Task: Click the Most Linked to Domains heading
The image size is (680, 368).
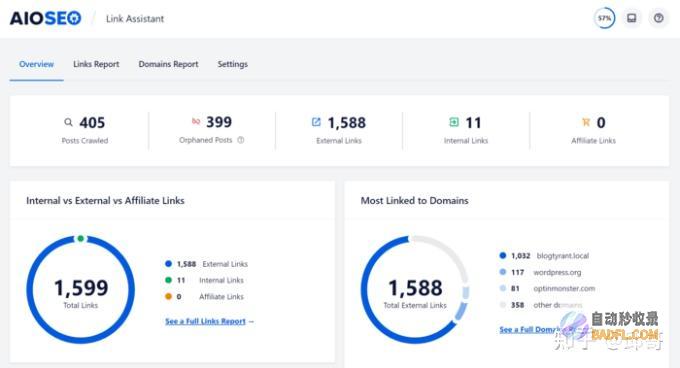Action: coord(415,201)
